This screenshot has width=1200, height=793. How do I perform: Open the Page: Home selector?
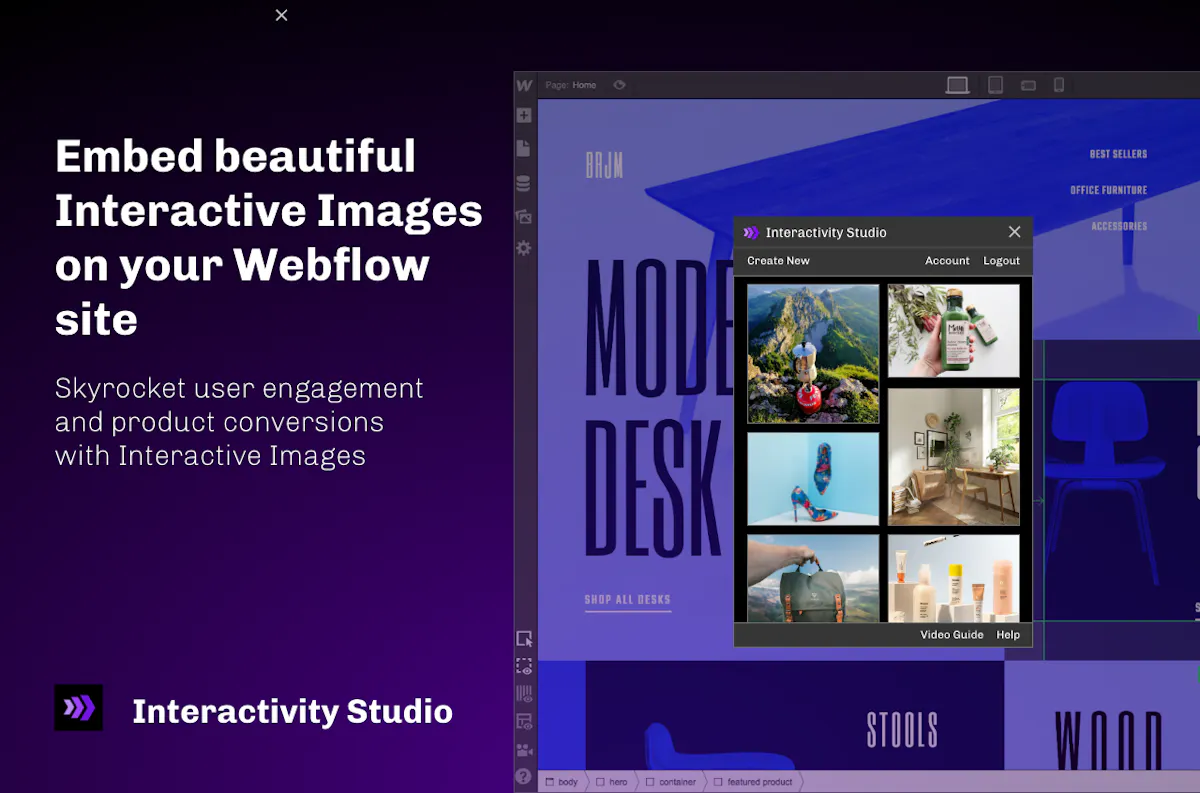(571, 85)
